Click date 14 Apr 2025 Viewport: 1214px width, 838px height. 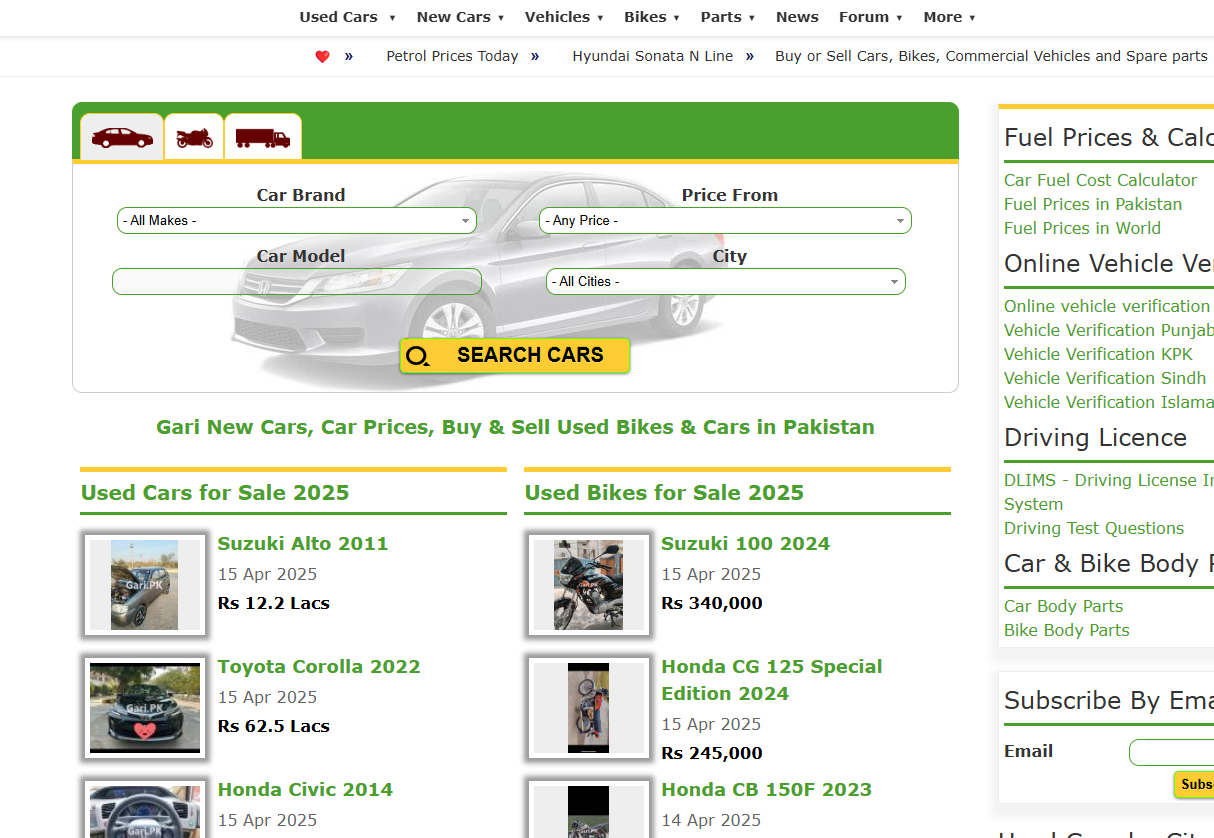pyautogui.click(x=711, y=820)
